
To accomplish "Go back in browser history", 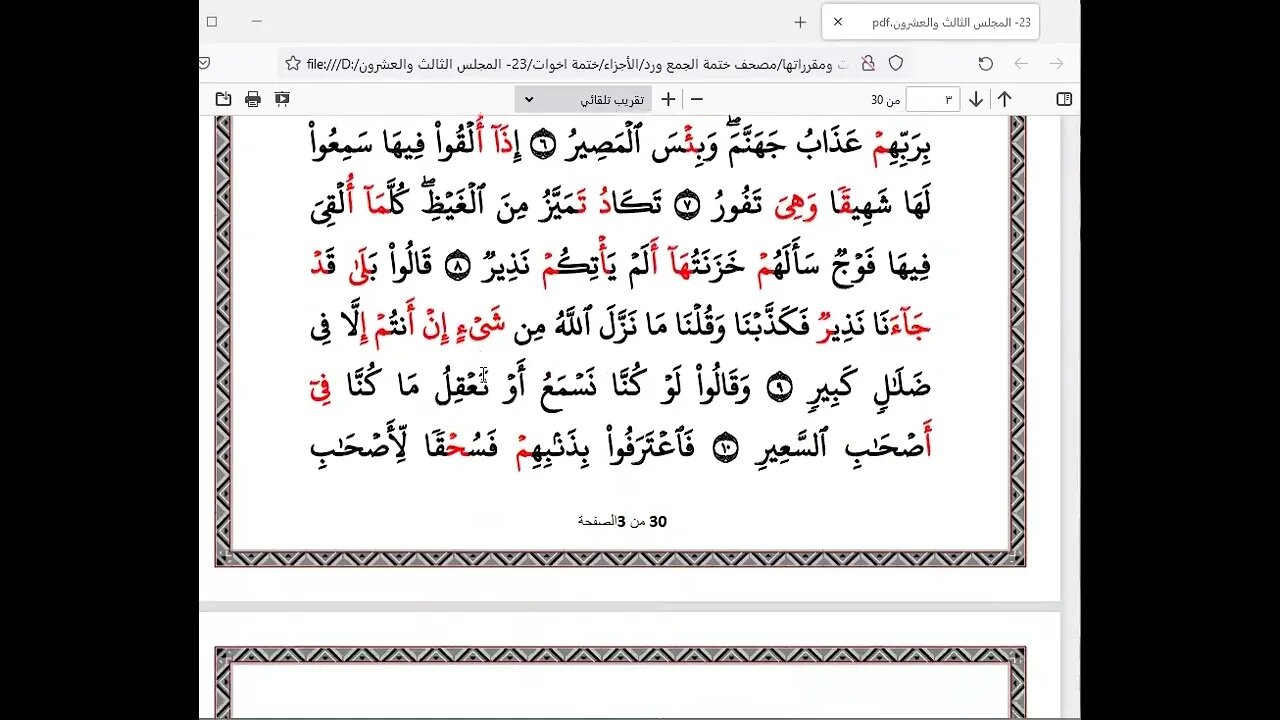I will tap(1056, 64).
